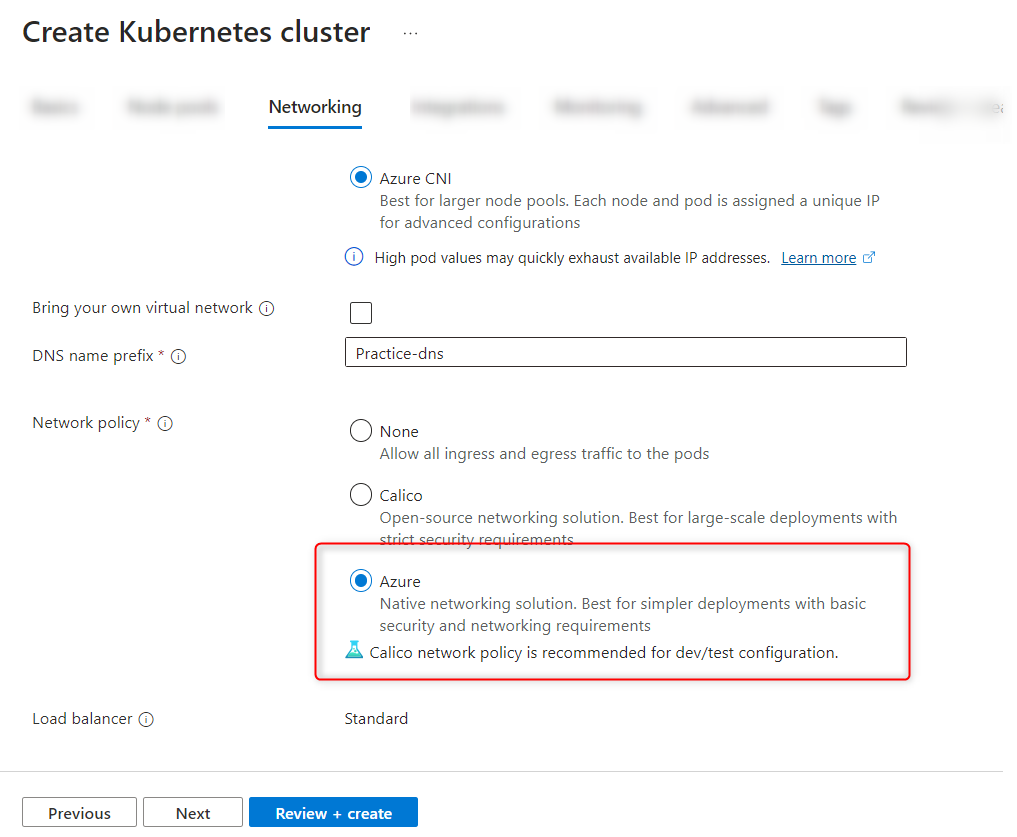Screen dimensions: 1017x837
Task: Go to the Next step
Action: click(193, 813)
